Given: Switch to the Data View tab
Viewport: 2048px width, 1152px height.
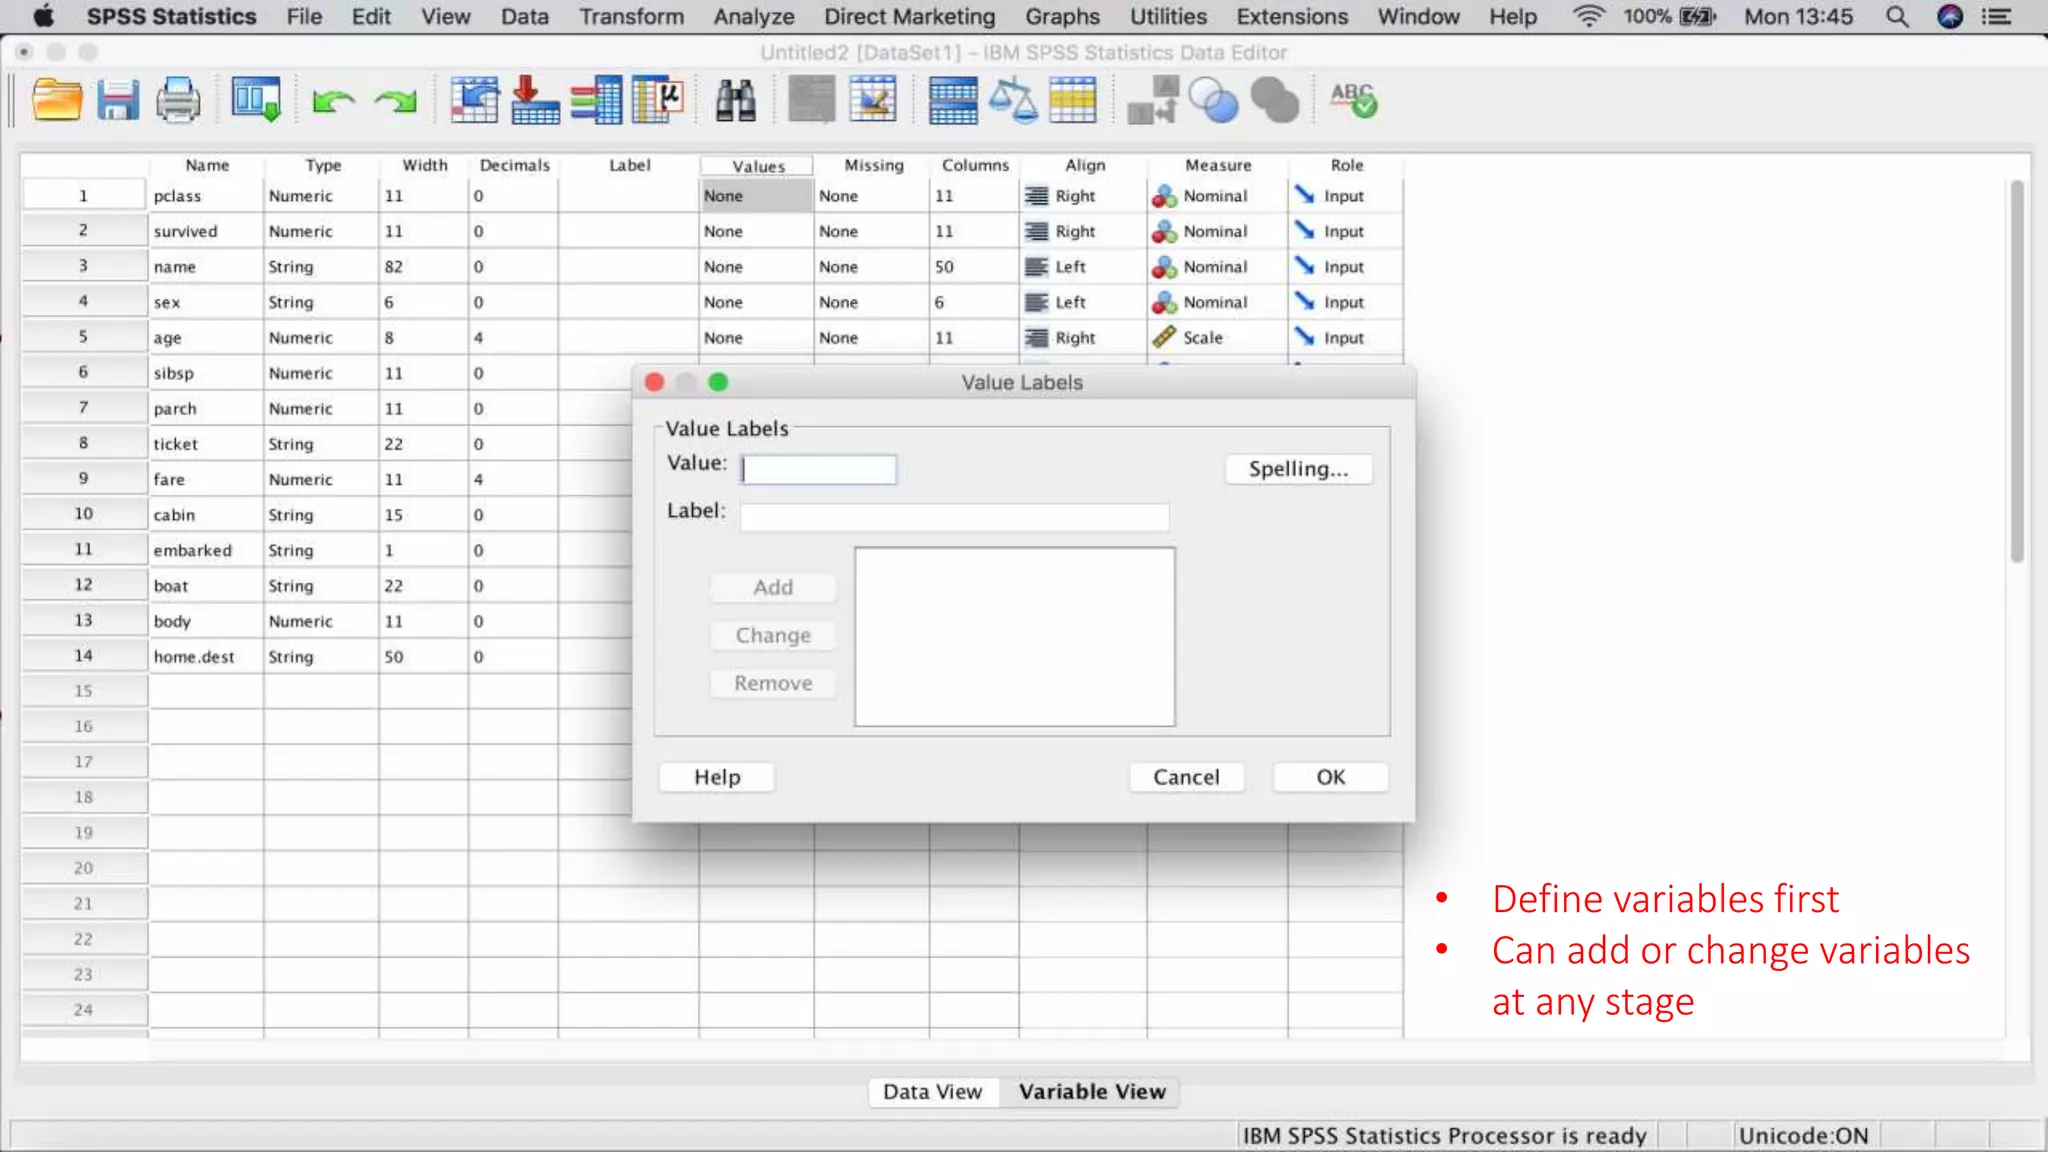Looking at the screenshot, I should [x=932, y=1092].
